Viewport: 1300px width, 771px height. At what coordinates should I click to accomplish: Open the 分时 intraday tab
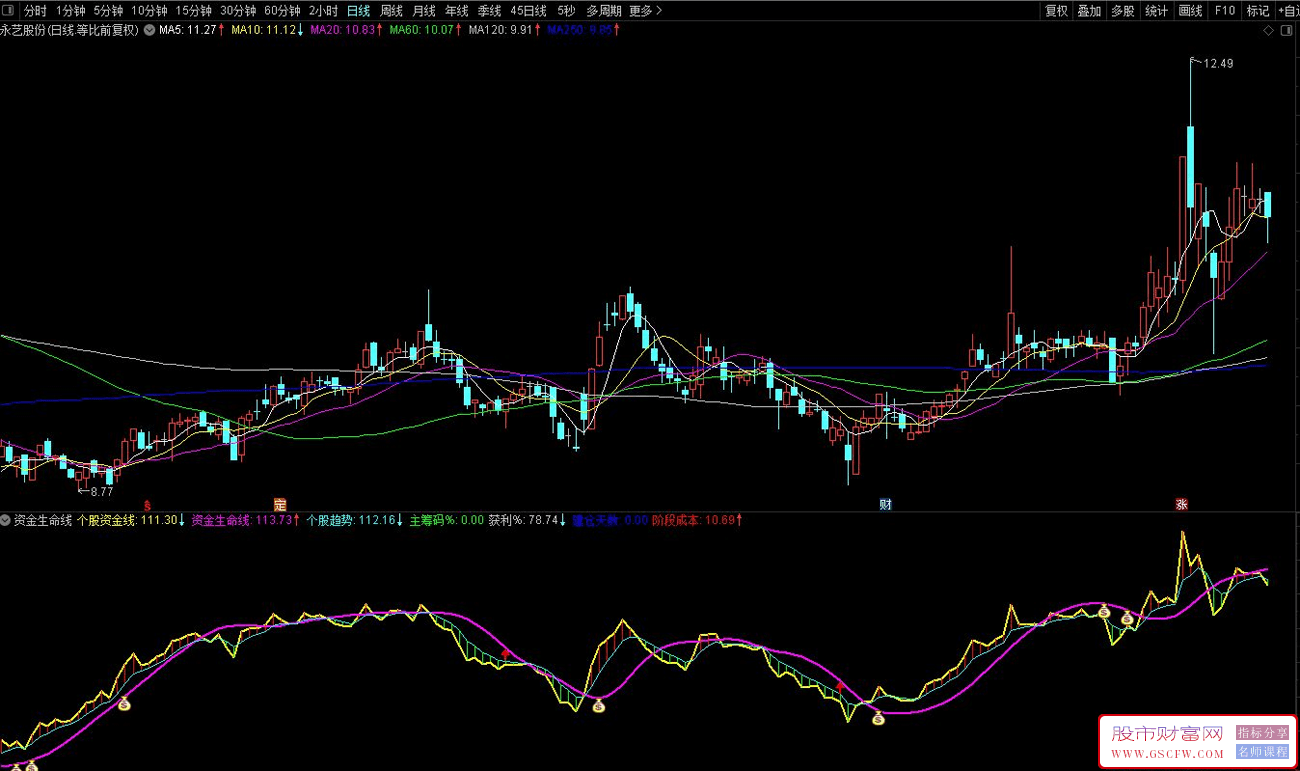pyautogui.click(x=35, y=11)
